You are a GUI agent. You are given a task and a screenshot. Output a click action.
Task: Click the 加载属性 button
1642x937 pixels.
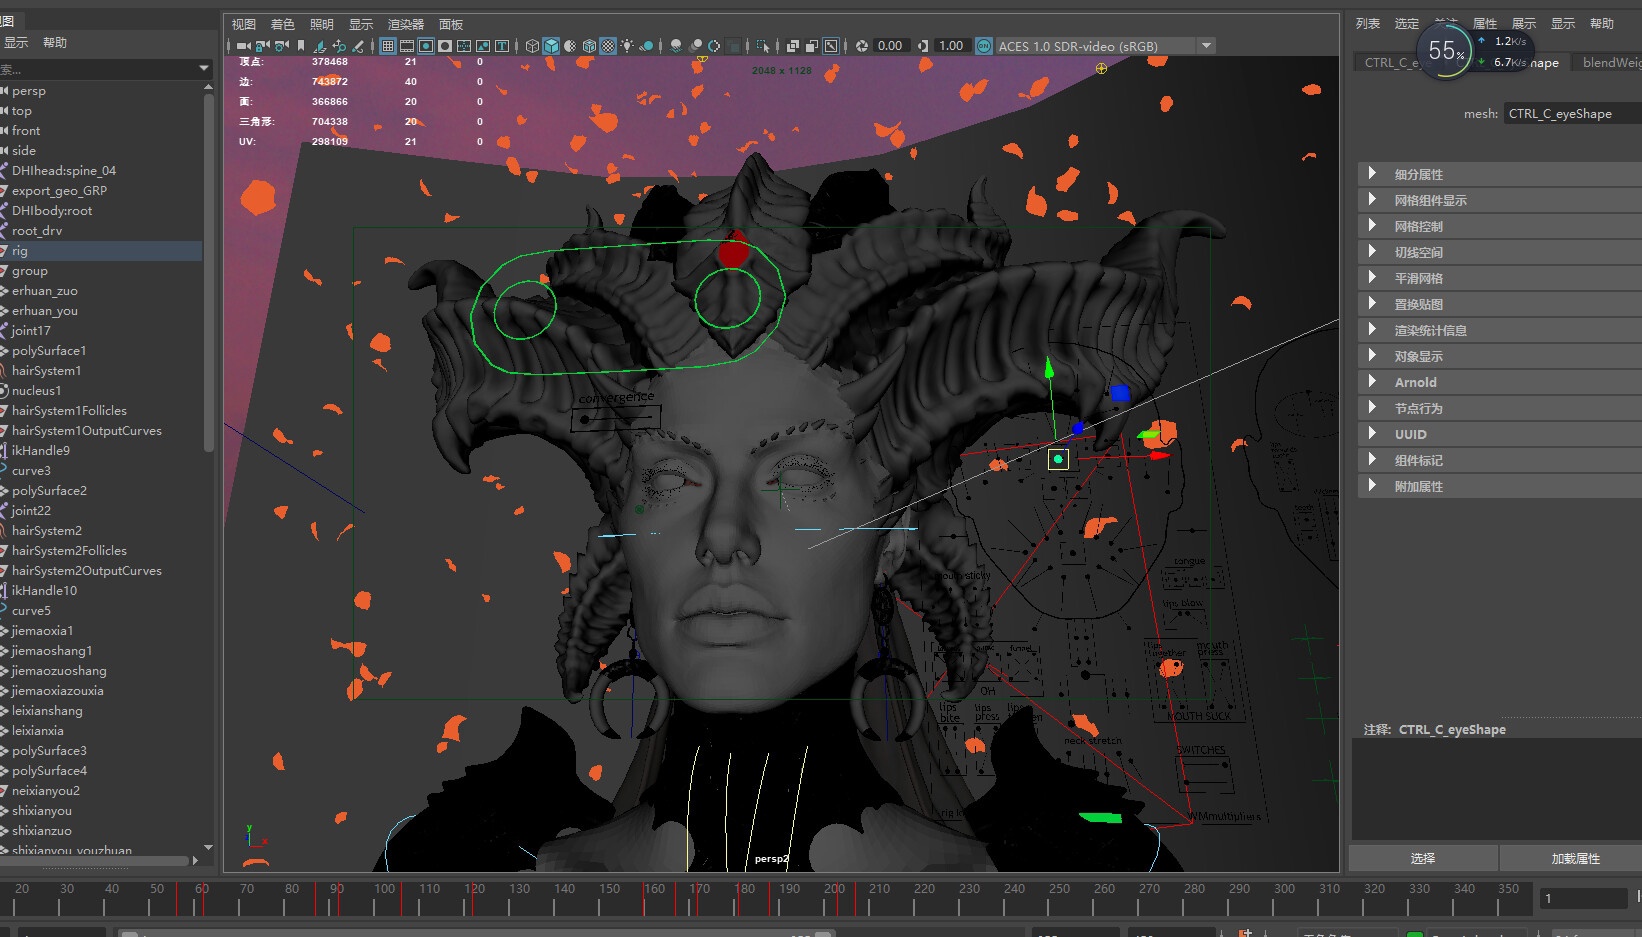click(x=1574, y=858)
